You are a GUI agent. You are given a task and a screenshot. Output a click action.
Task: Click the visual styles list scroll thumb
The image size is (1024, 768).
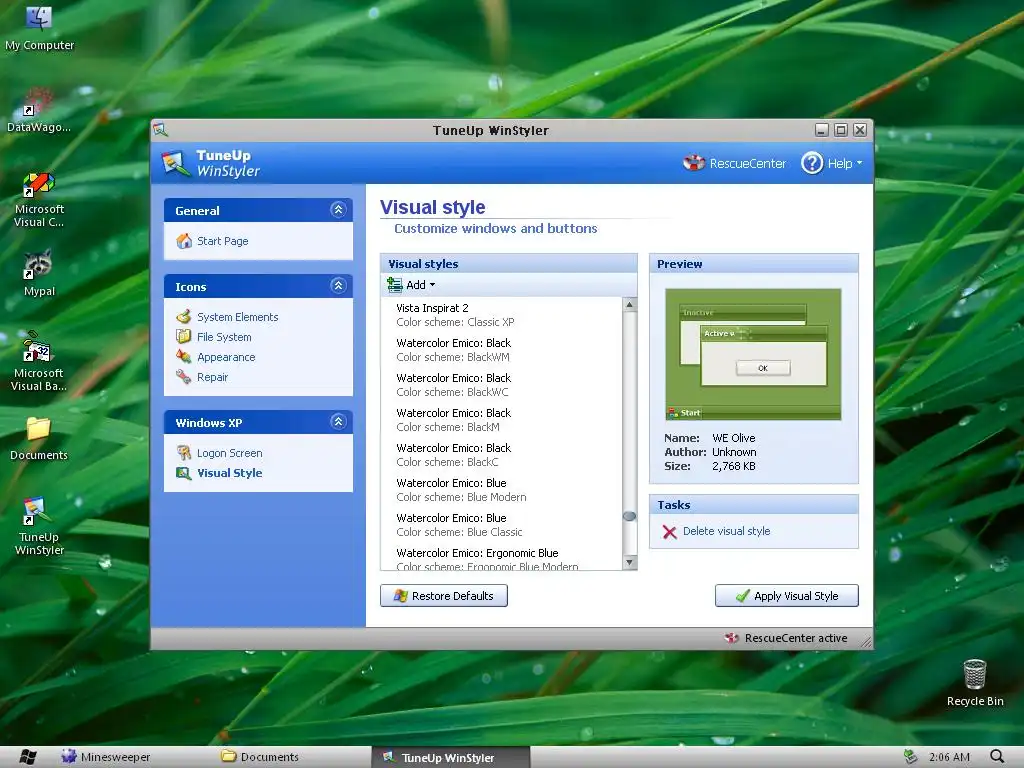630,516
